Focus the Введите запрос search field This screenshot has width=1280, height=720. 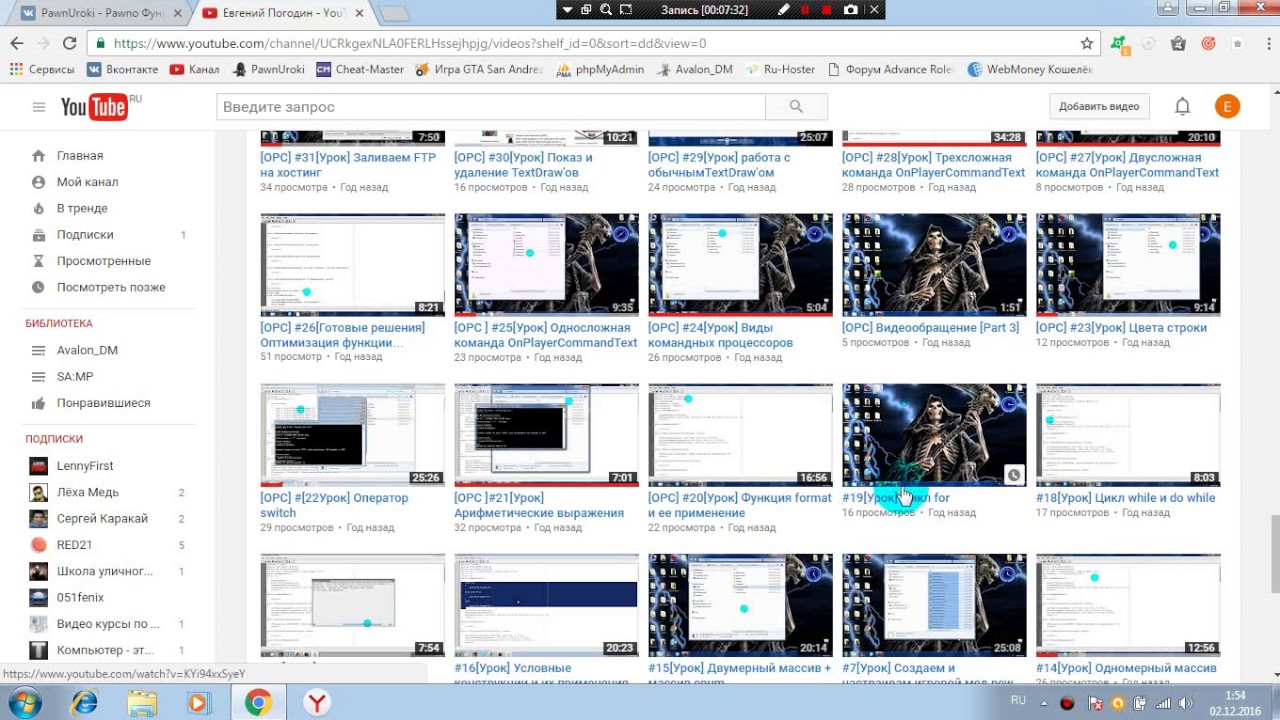[491, 107]
